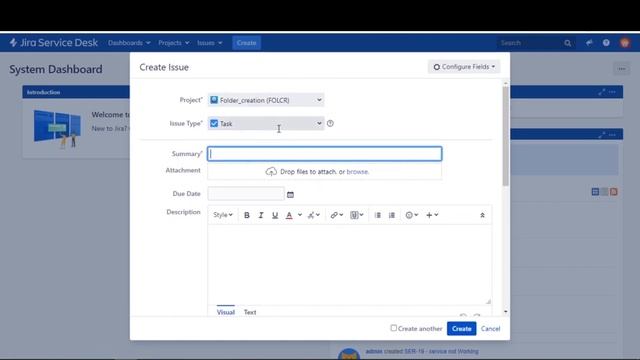Click the upload cloud icon in the Attachment area
Screen dimensions: 640x360
tap(271, 172)
